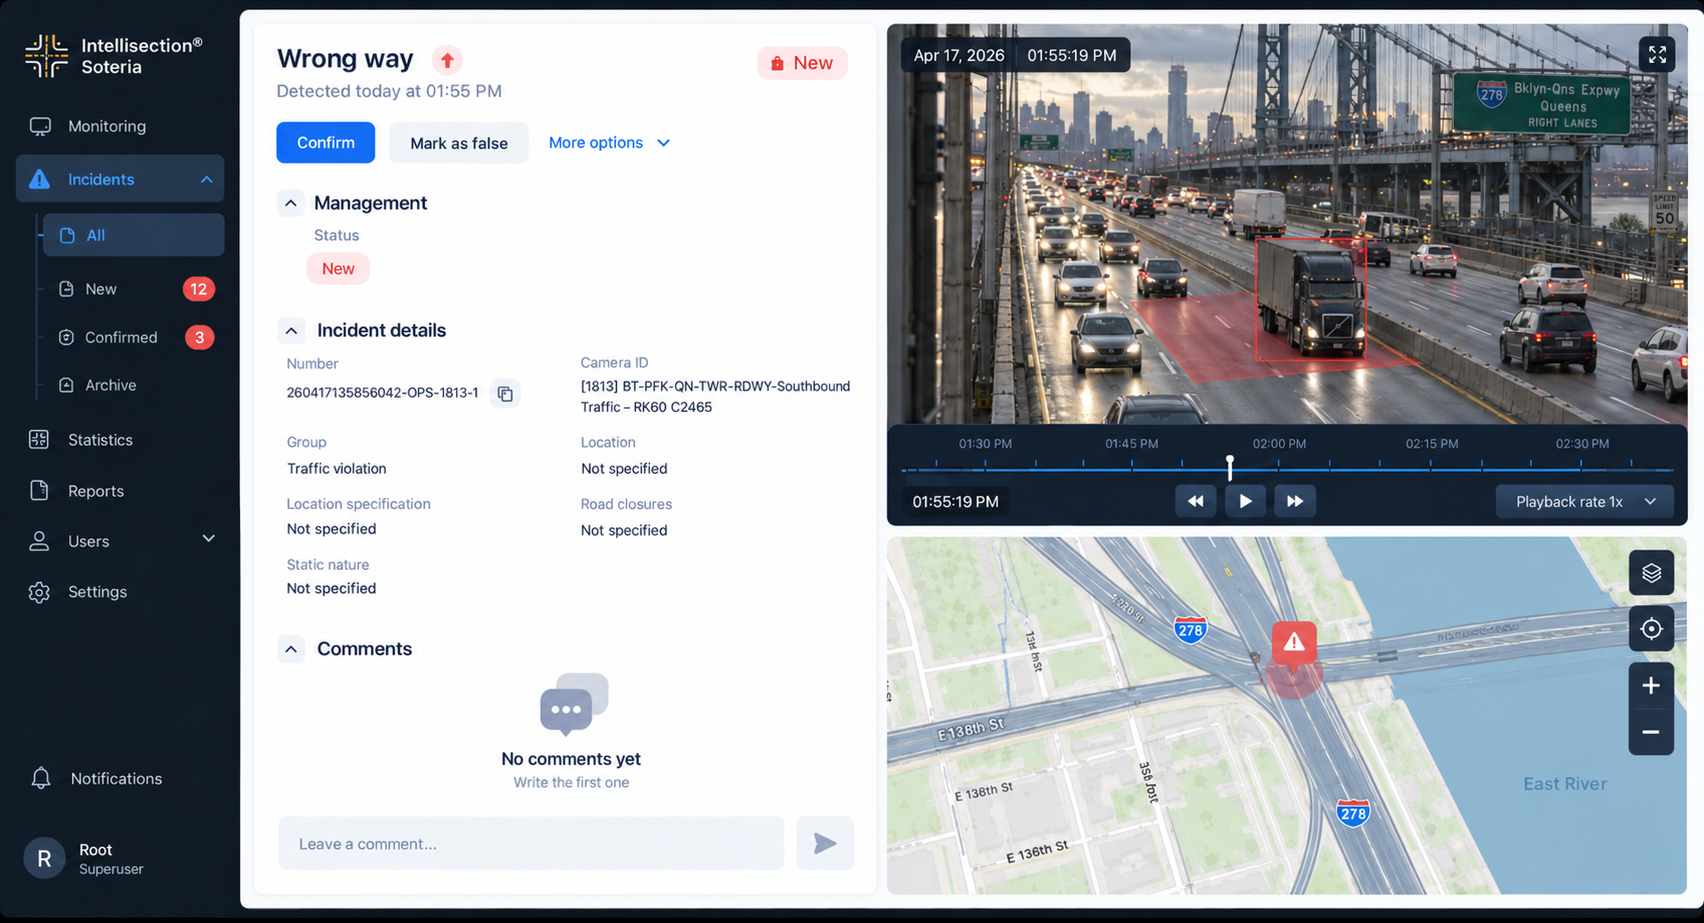
Task: Click the wrong-way red arrow icon
Action: 447,60
